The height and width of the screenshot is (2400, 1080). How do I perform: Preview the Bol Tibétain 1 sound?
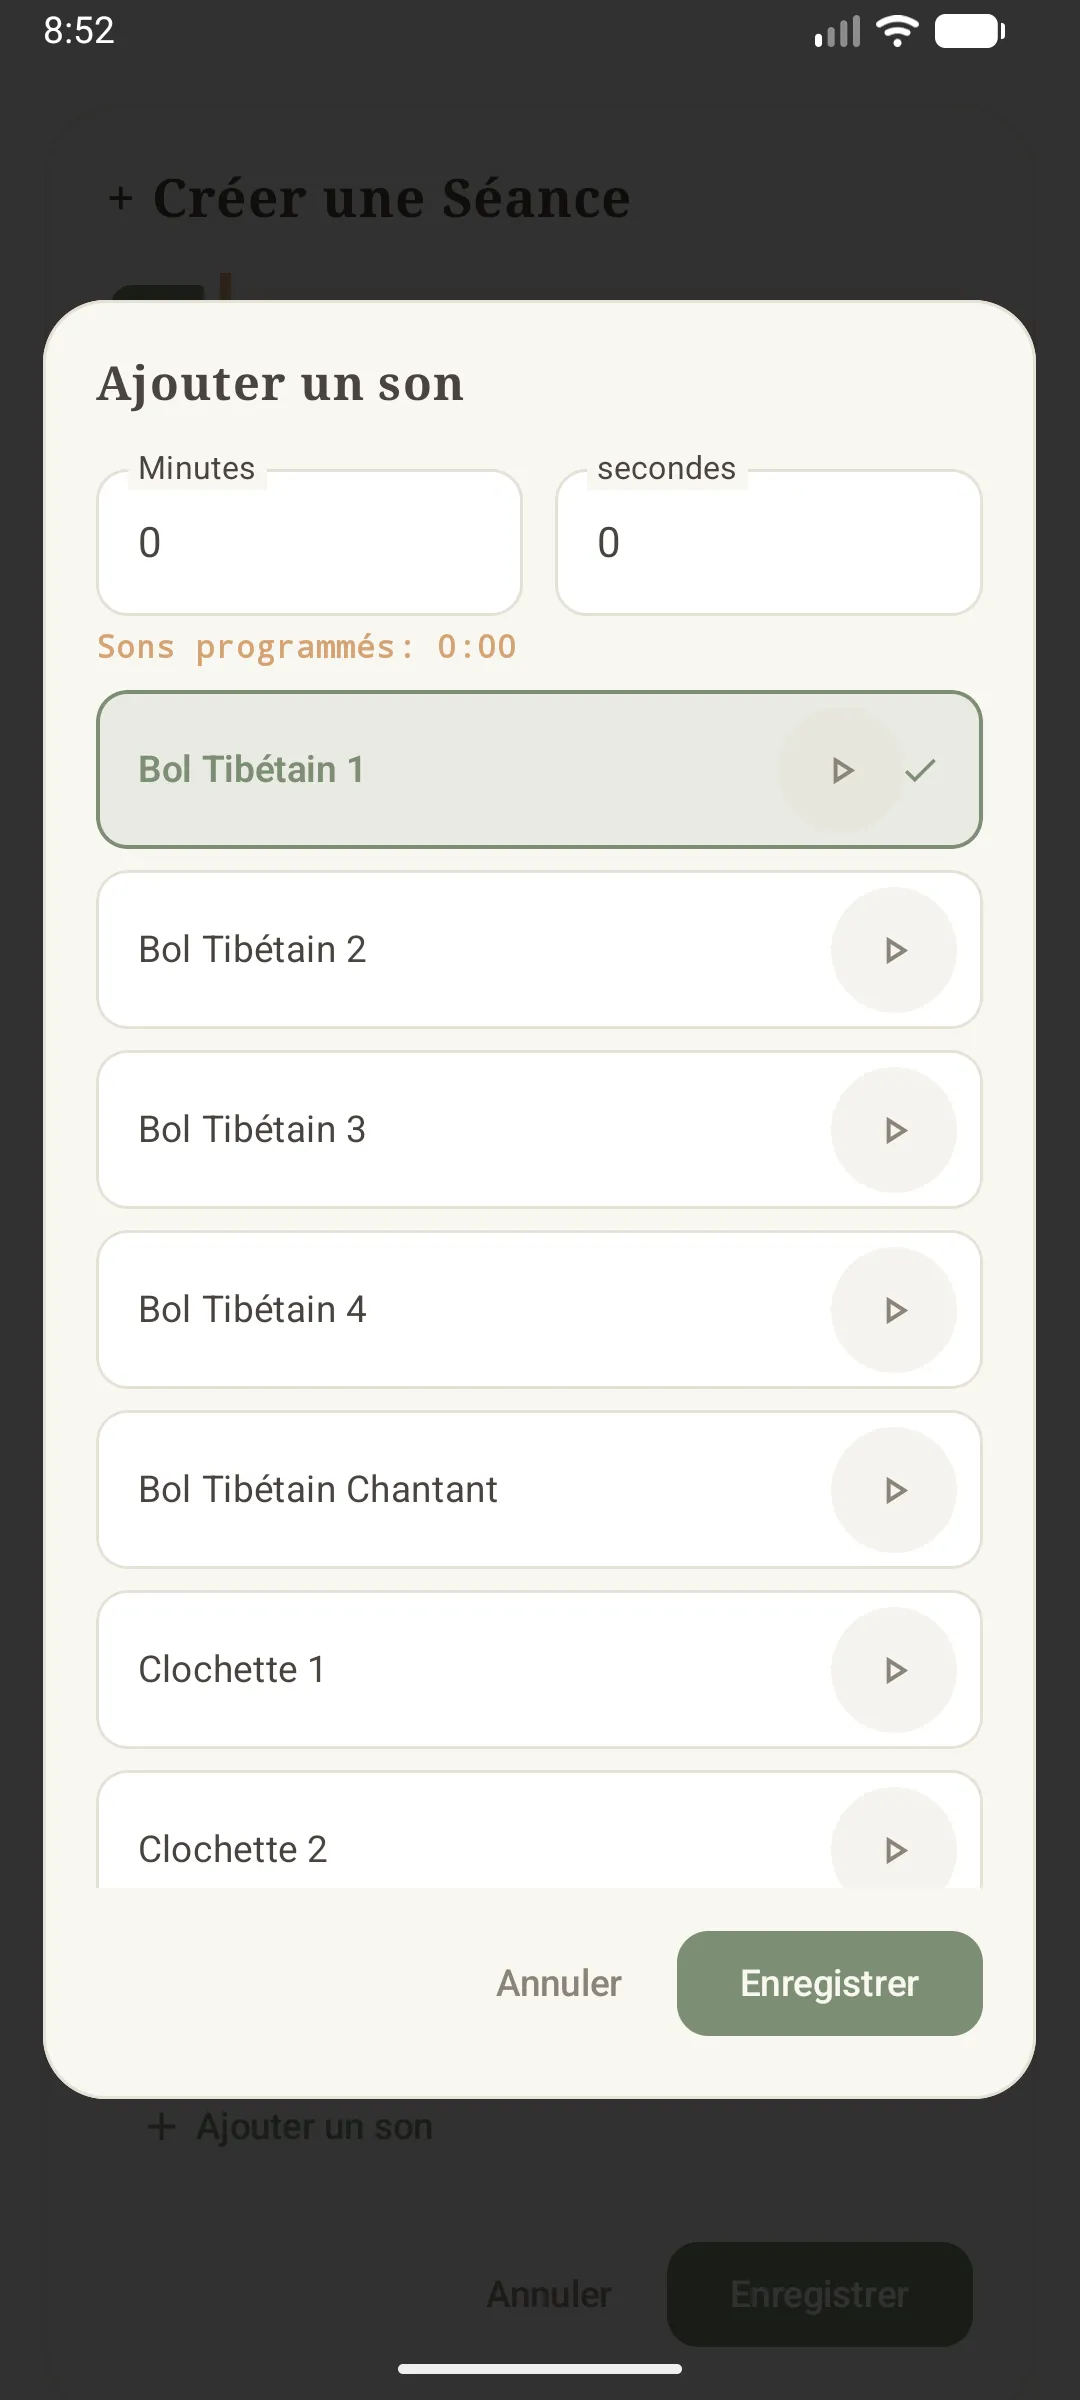pos(842,770)
